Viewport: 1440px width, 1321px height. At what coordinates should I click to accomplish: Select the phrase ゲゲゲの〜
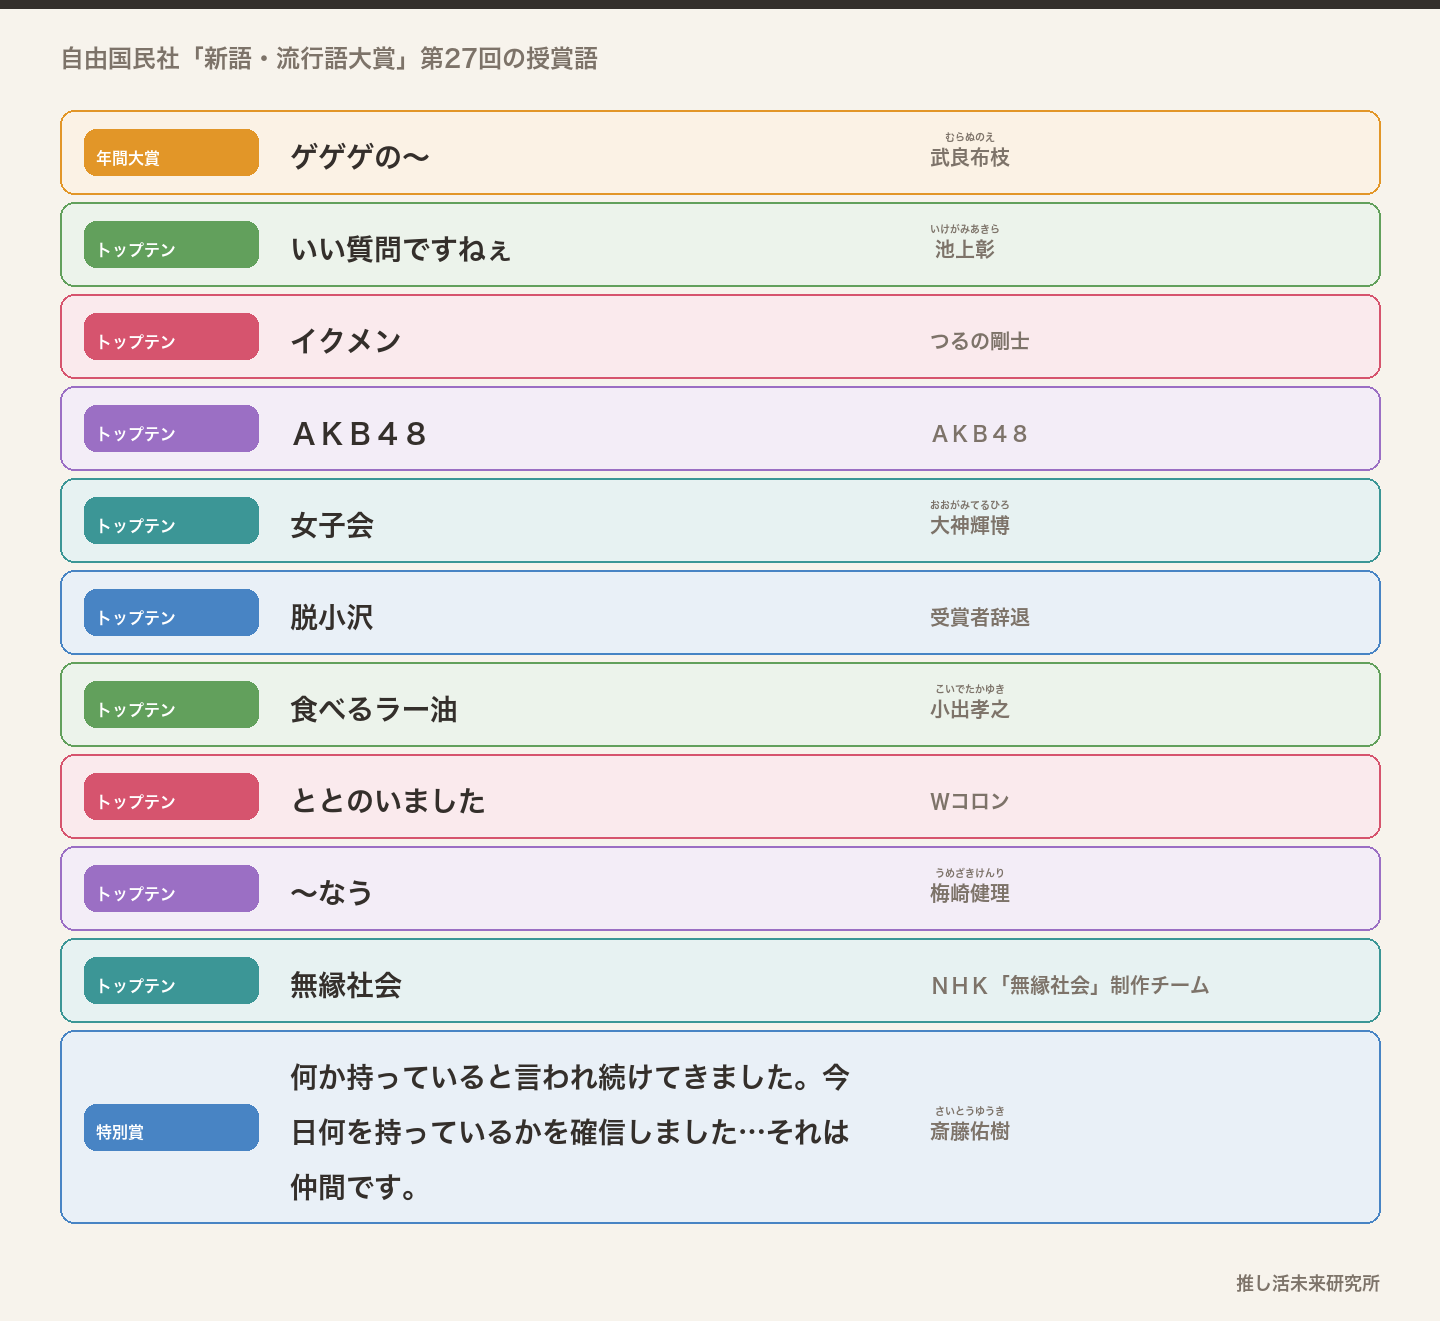coord(360,157)
